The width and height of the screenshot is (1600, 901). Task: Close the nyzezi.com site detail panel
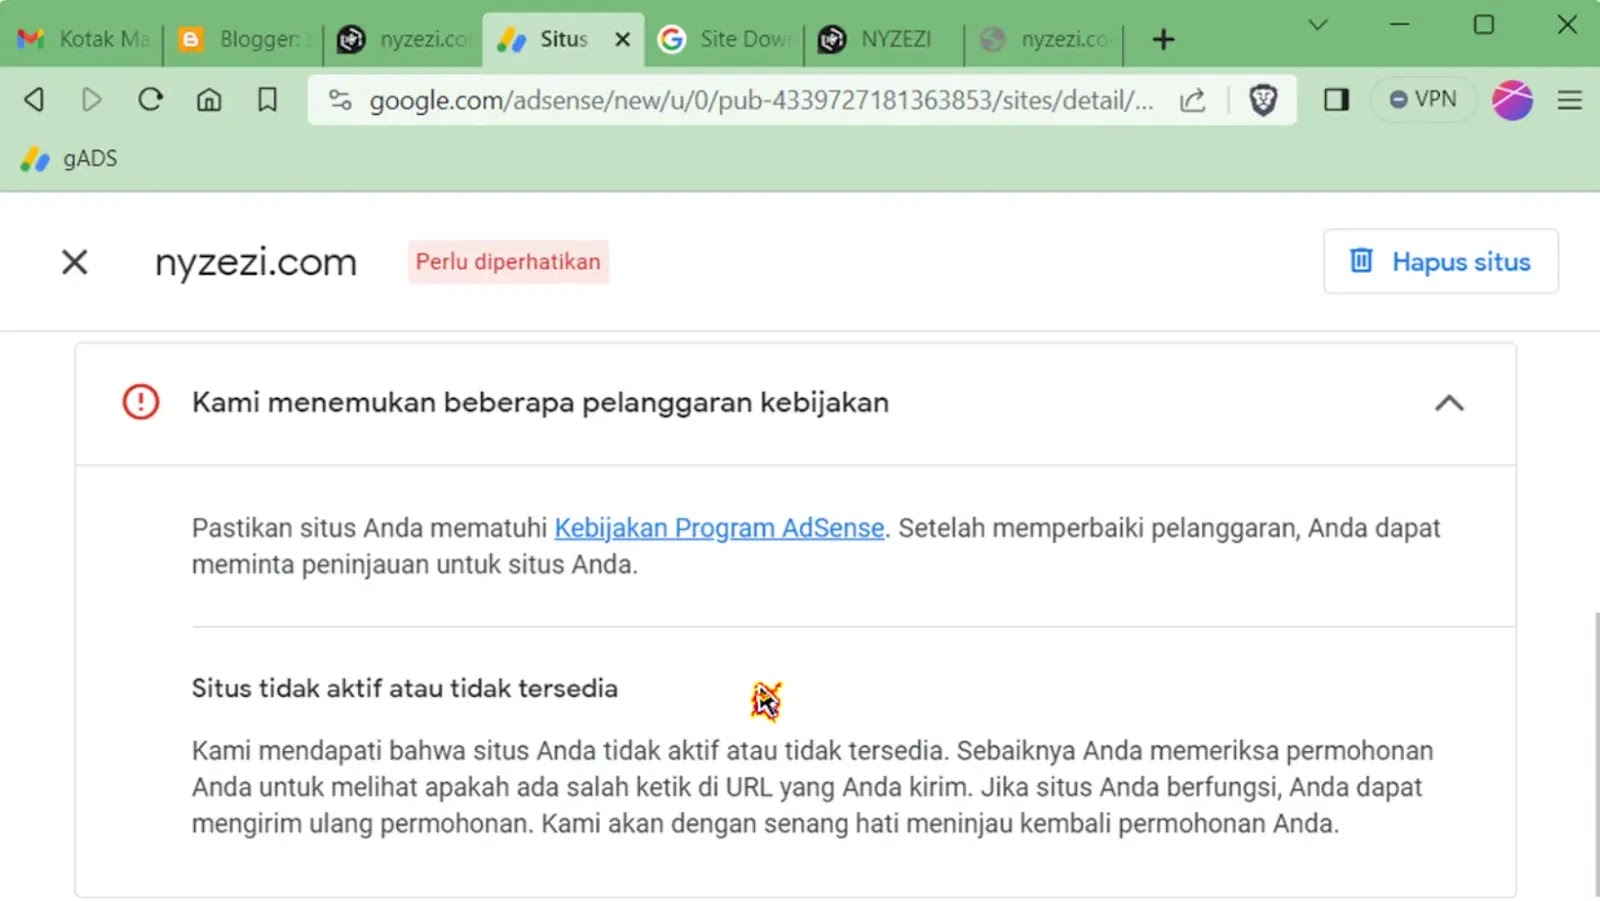pyautogui.click(x=75, y=262)
